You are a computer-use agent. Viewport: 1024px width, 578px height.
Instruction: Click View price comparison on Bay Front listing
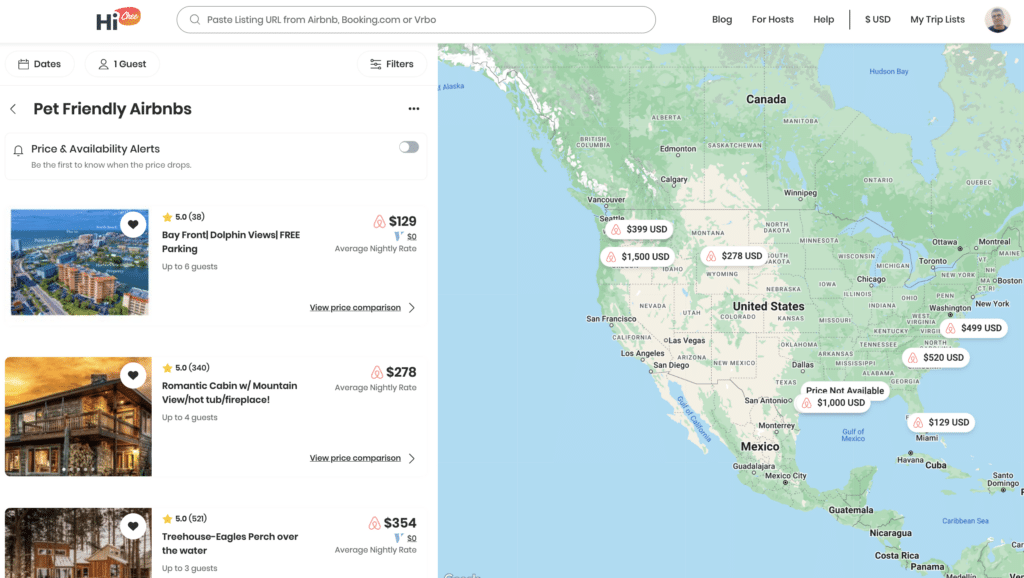pyautogui.click(x=355, y=307)
